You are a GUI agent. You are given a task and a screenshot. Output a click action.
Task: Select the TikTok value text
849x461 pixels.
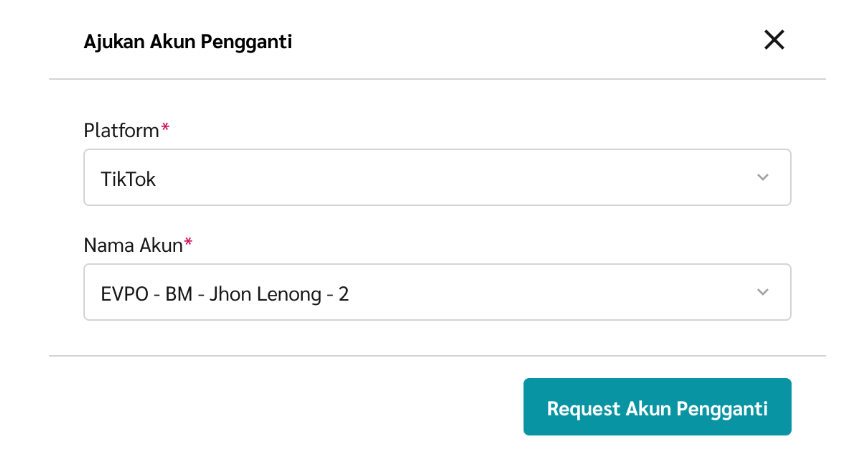tap(129, 179)
